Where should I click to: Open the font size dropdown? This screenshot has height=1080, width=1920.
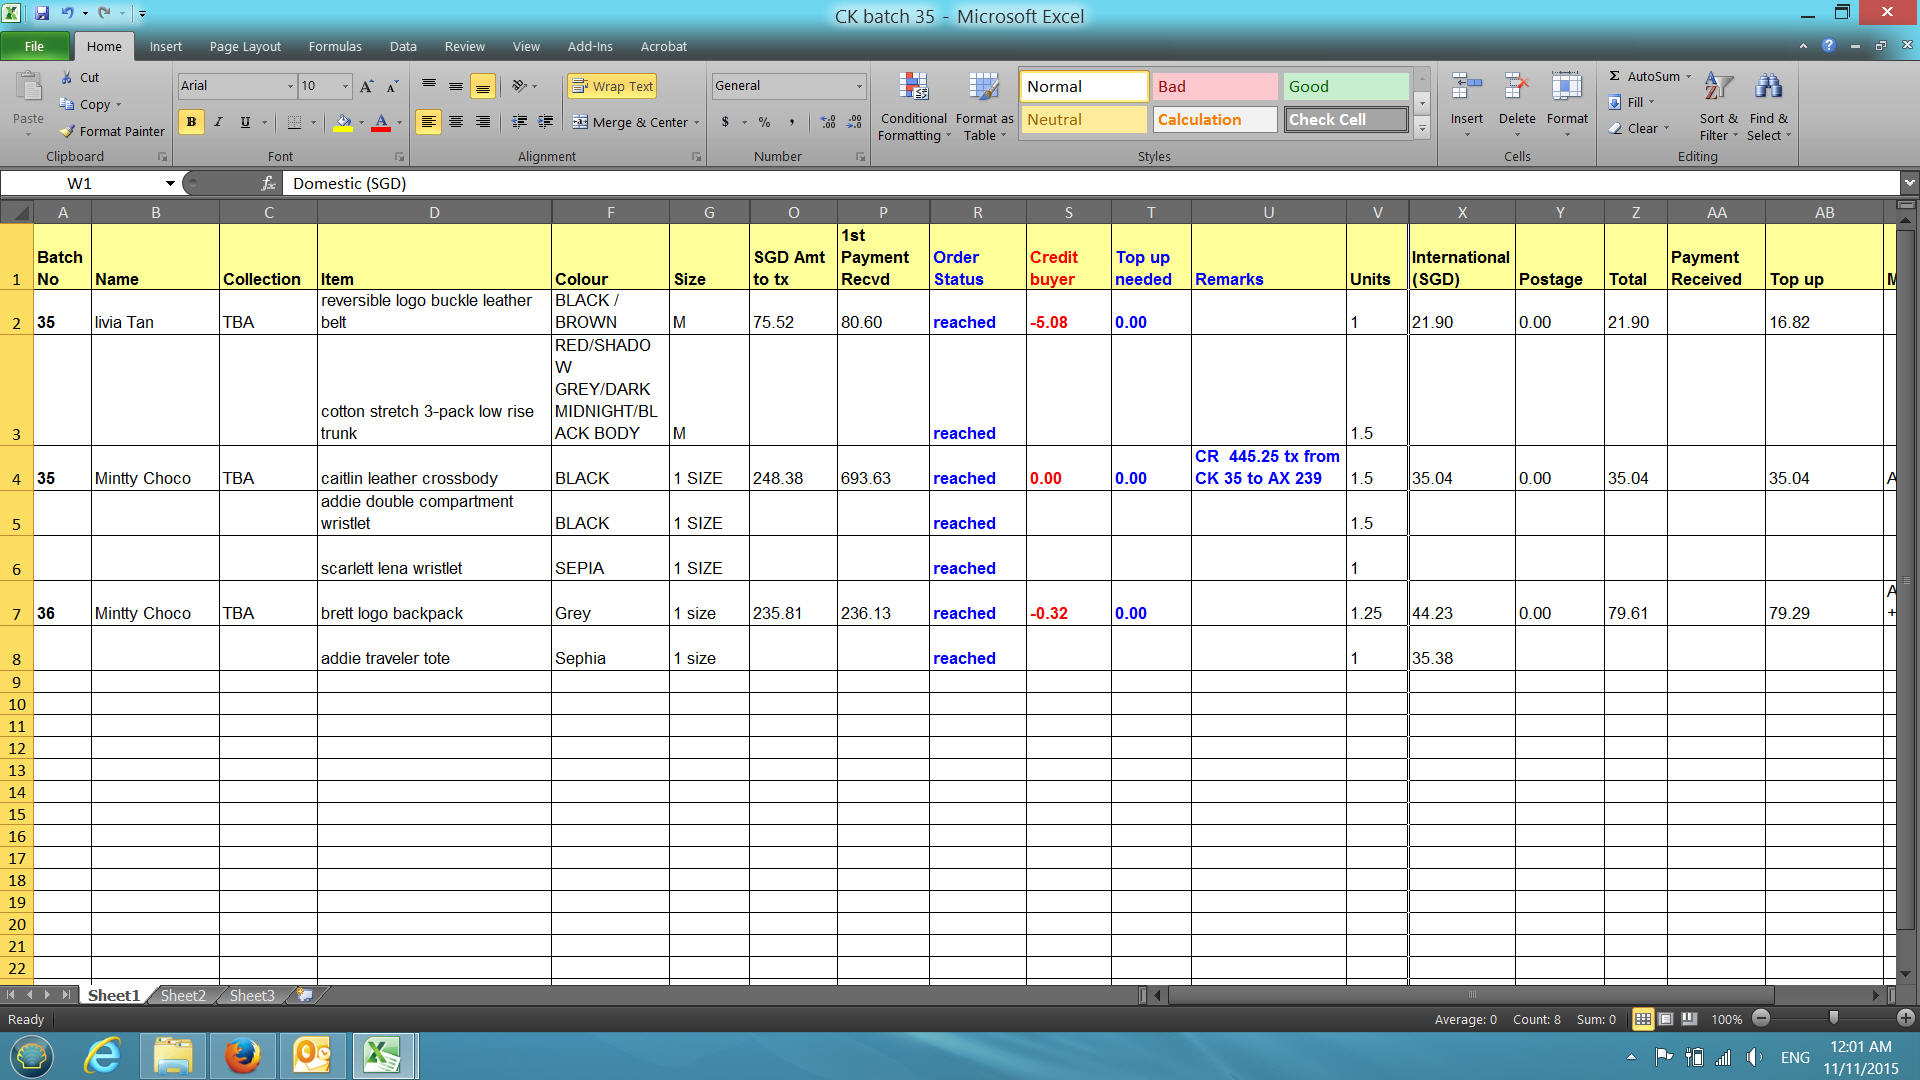[x=346, y=86]
